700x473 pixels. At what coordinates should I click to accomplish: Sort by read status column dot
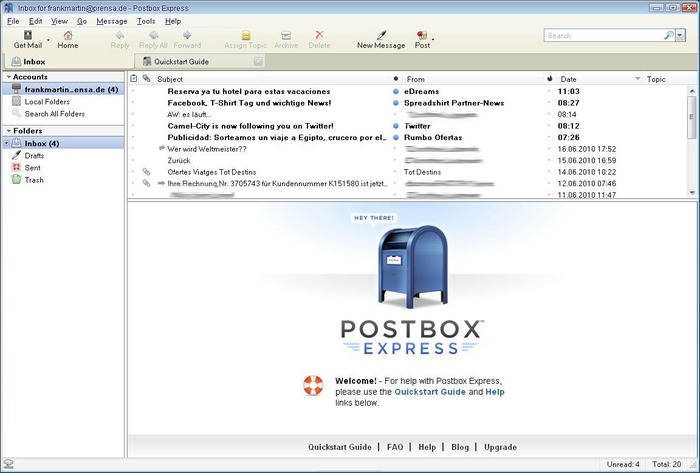click(x=396, y=79)
